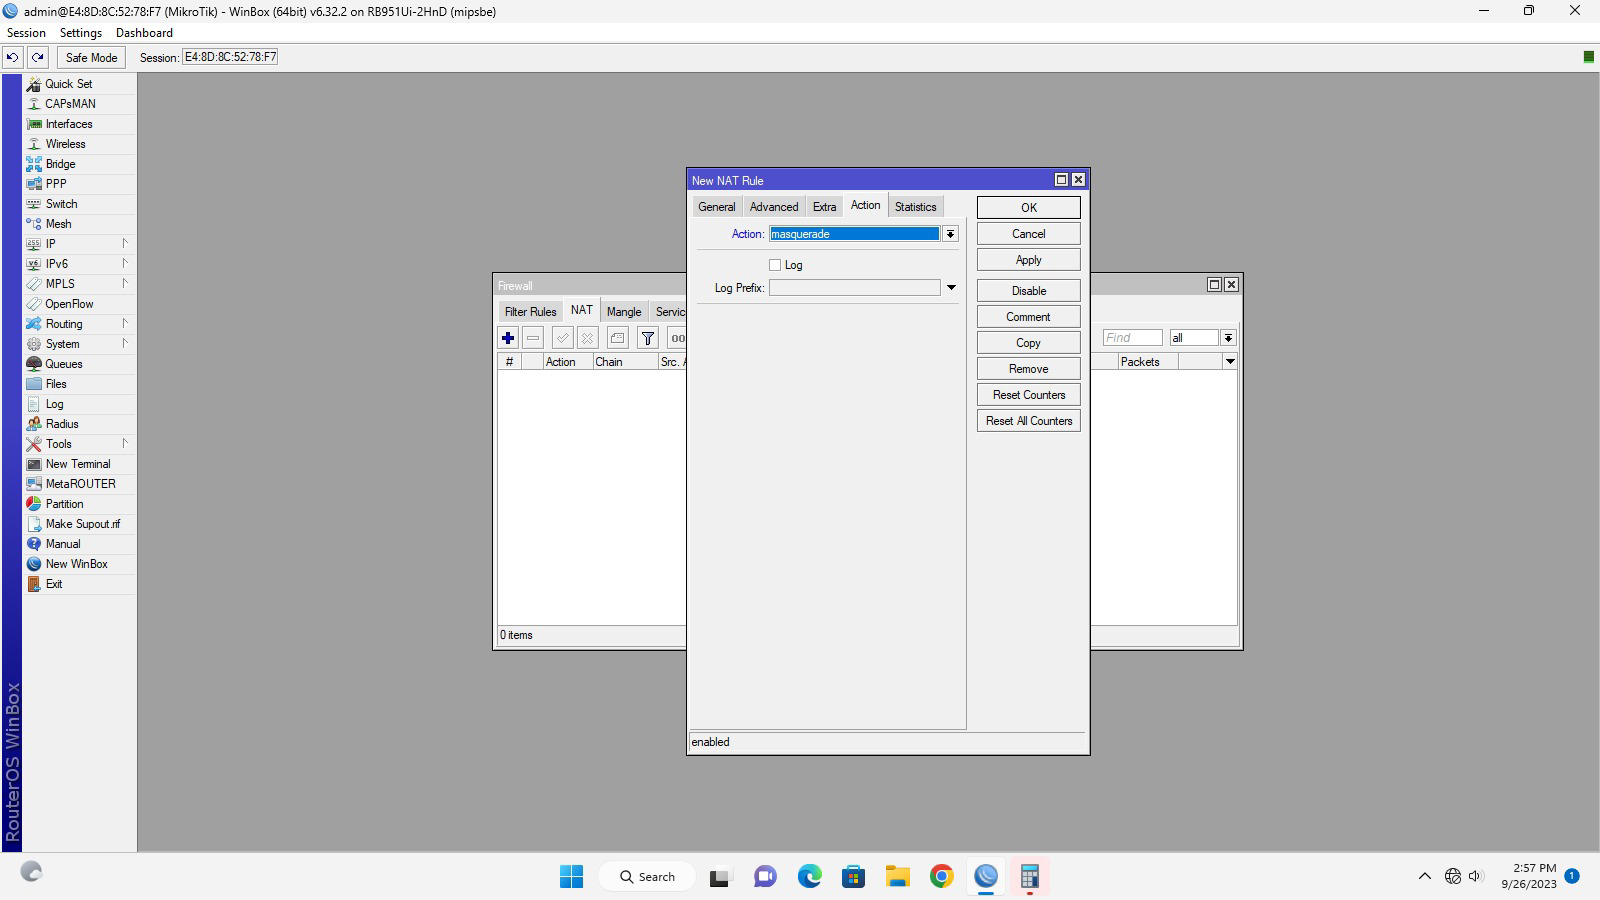Switch to the Statistics tab
Screen dimensions: 1600x900
[915, 207]
